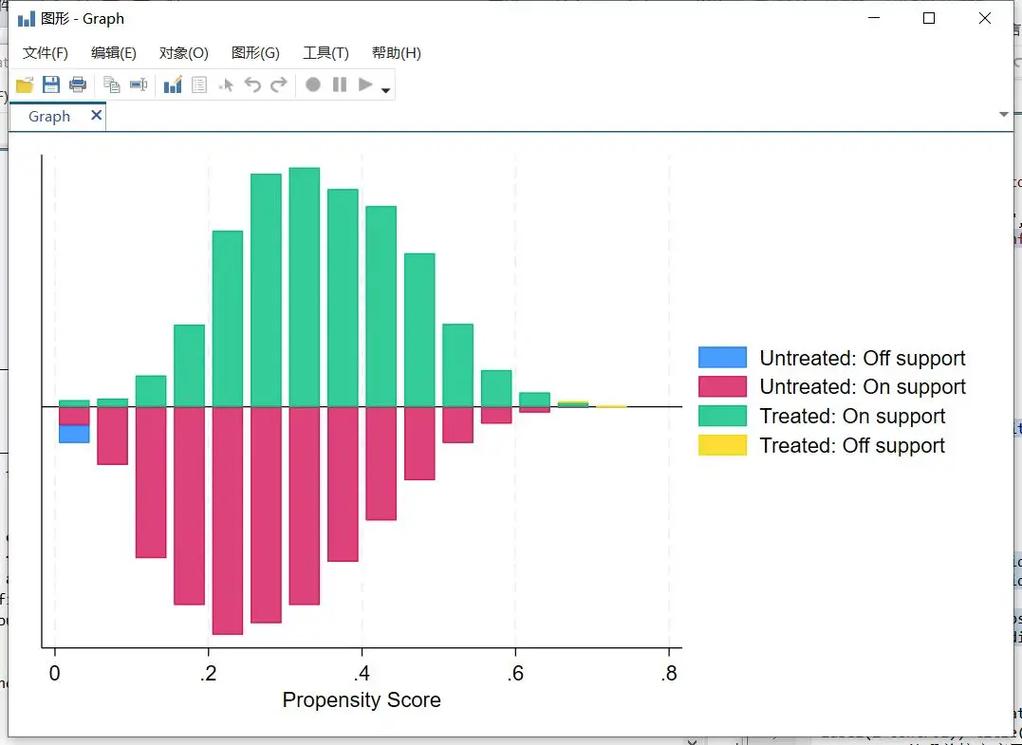Click the axis label '.2'

209,673
